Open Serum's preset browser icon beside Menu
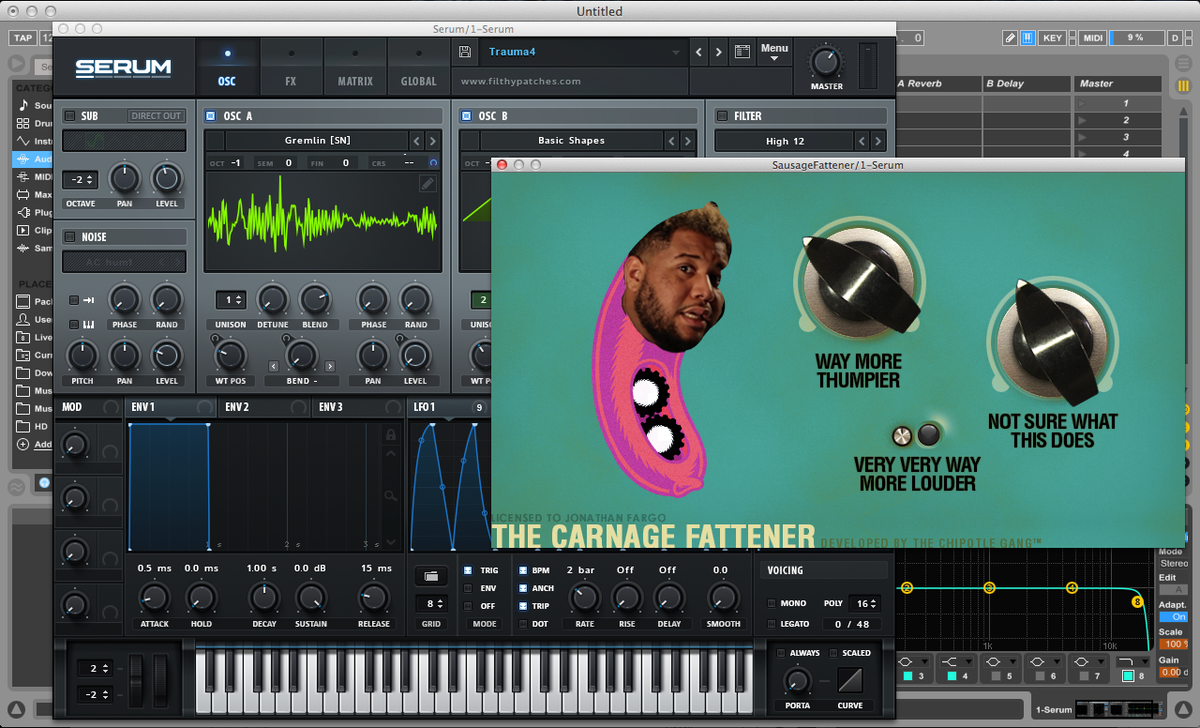This screenshot has height=728, width=1200. 742,52
